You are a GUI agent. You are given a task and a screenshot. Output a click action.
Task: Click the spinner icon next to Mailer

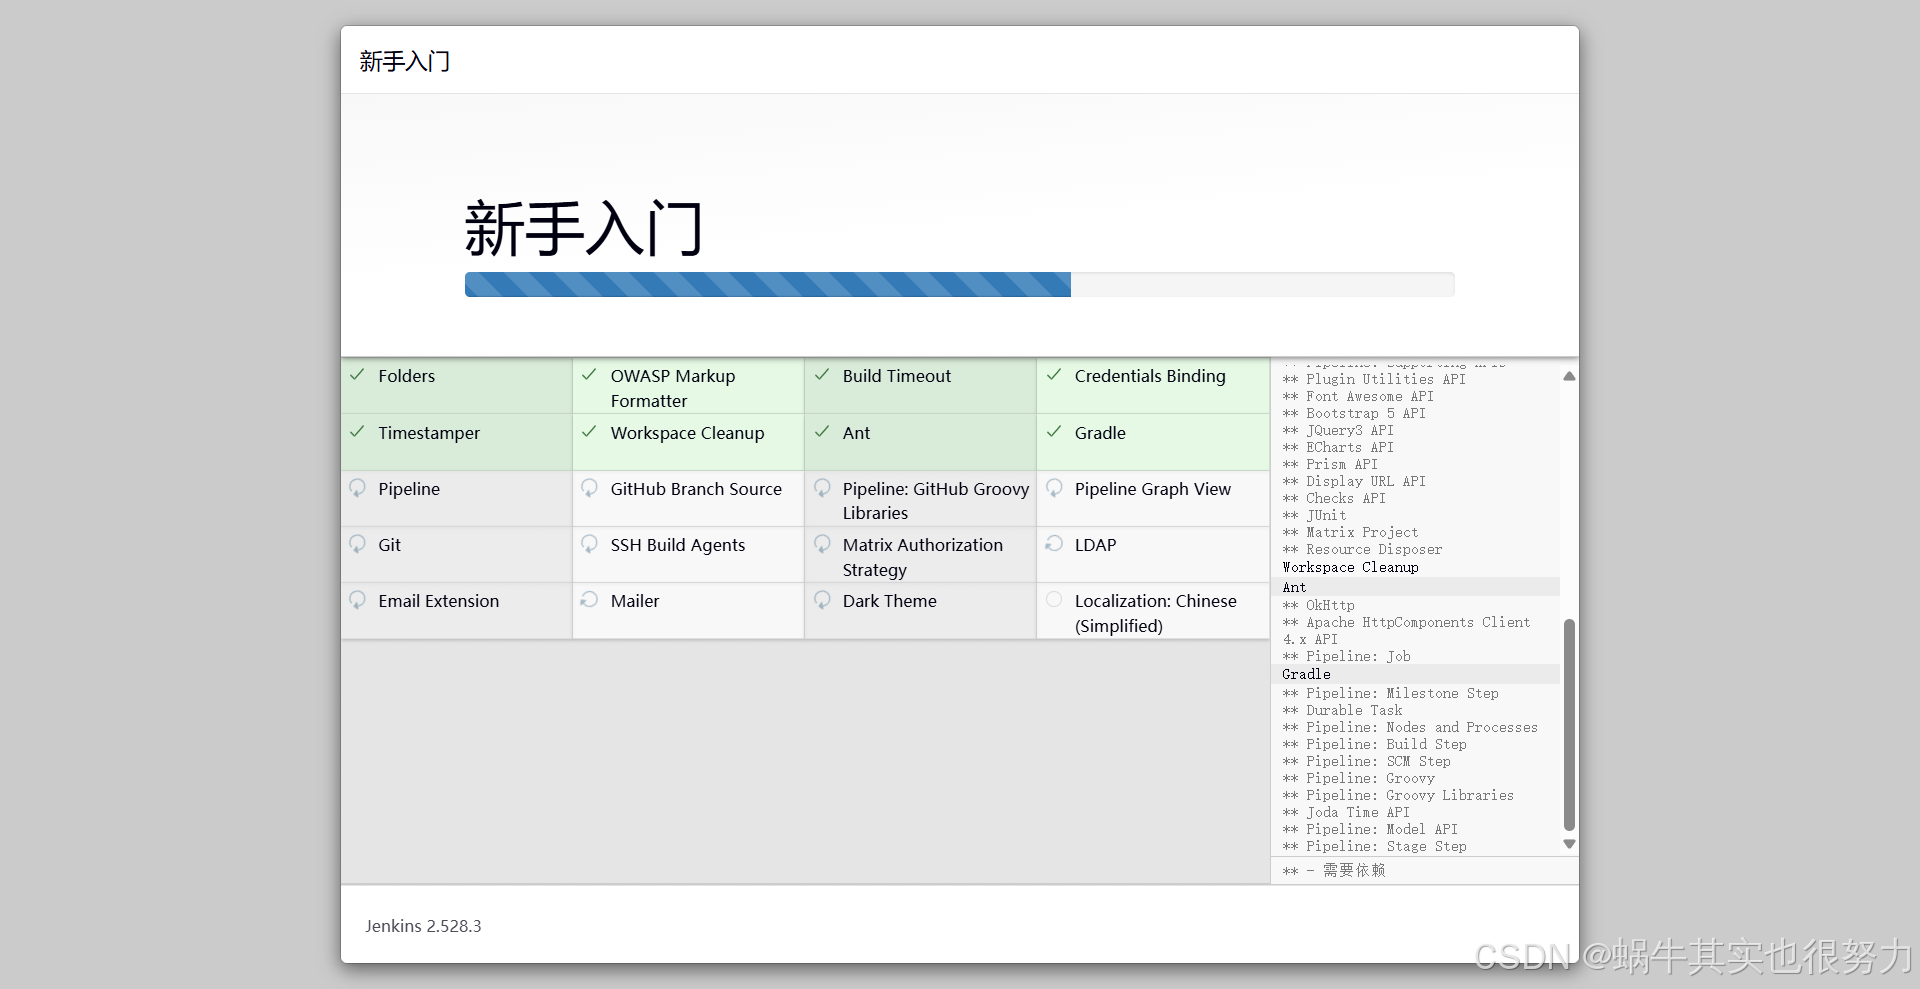[x=589, y=599]
